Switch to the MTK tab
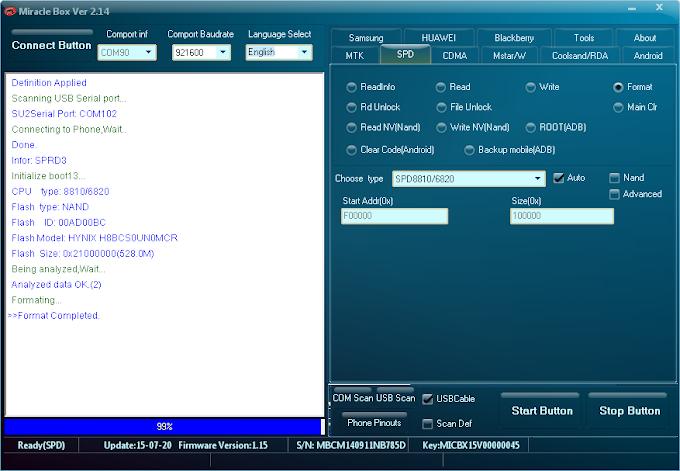680x471 pixels. (x=355, y=56)
